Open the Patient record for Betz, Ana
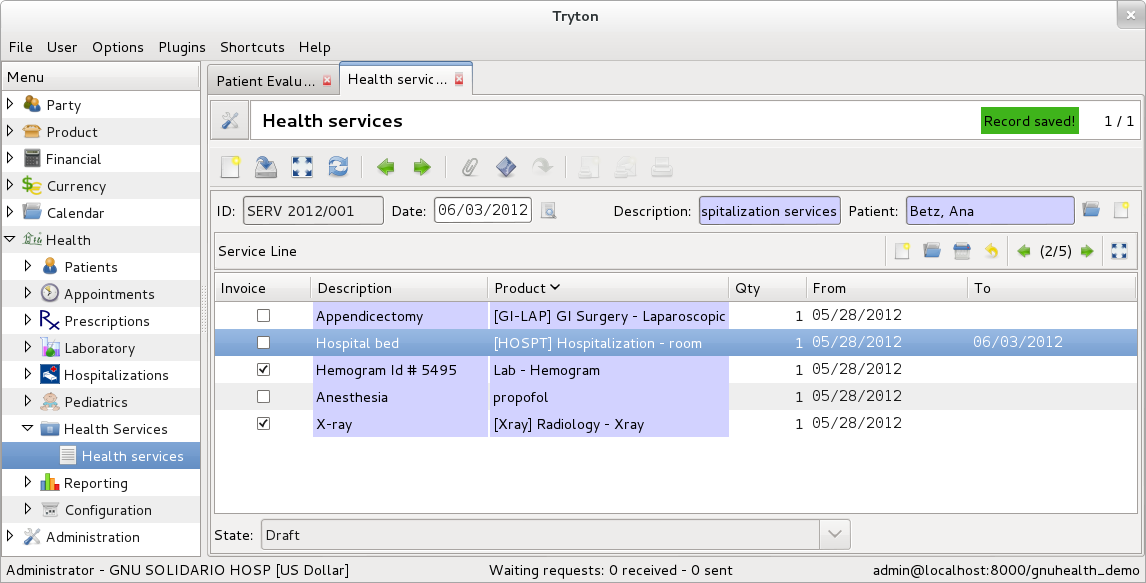Image resolution: width=1146 pixels, height=583 pixels. 1093,210
